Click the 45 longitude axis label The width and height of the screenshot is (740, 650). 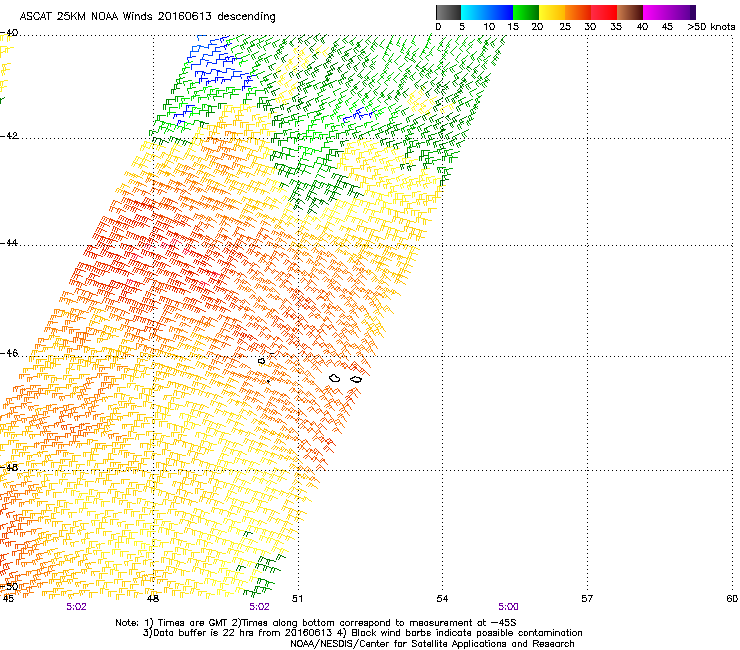point(8,599)
